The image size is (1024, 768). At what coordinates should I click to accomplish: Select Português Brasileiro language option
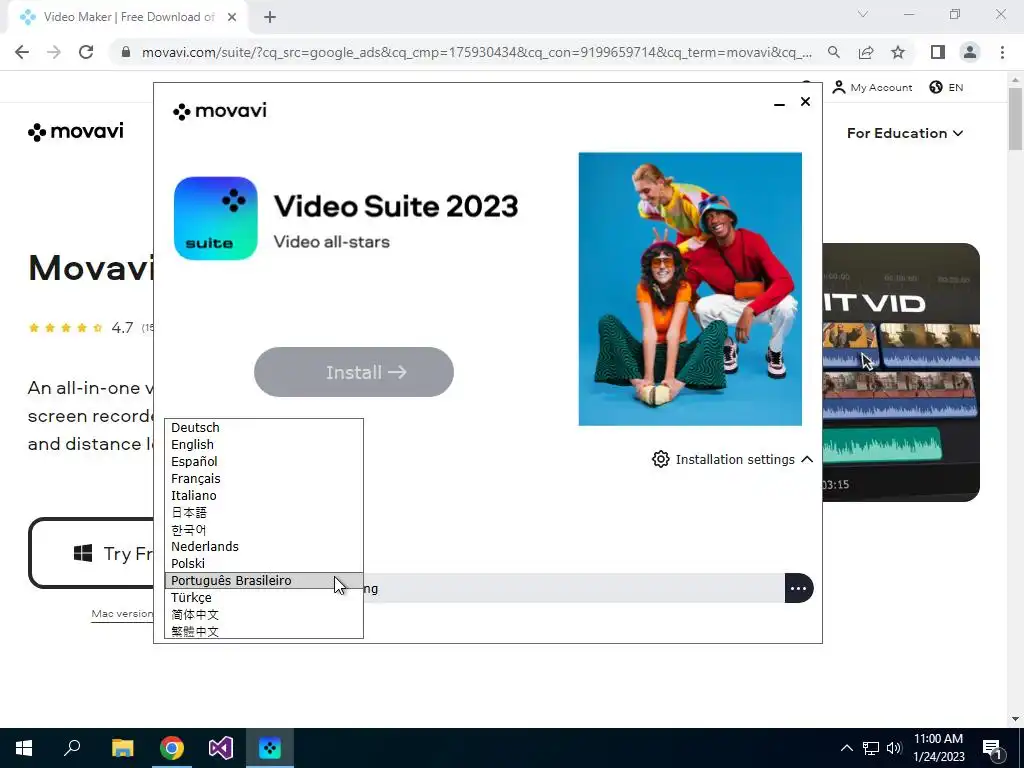[263, 581]
